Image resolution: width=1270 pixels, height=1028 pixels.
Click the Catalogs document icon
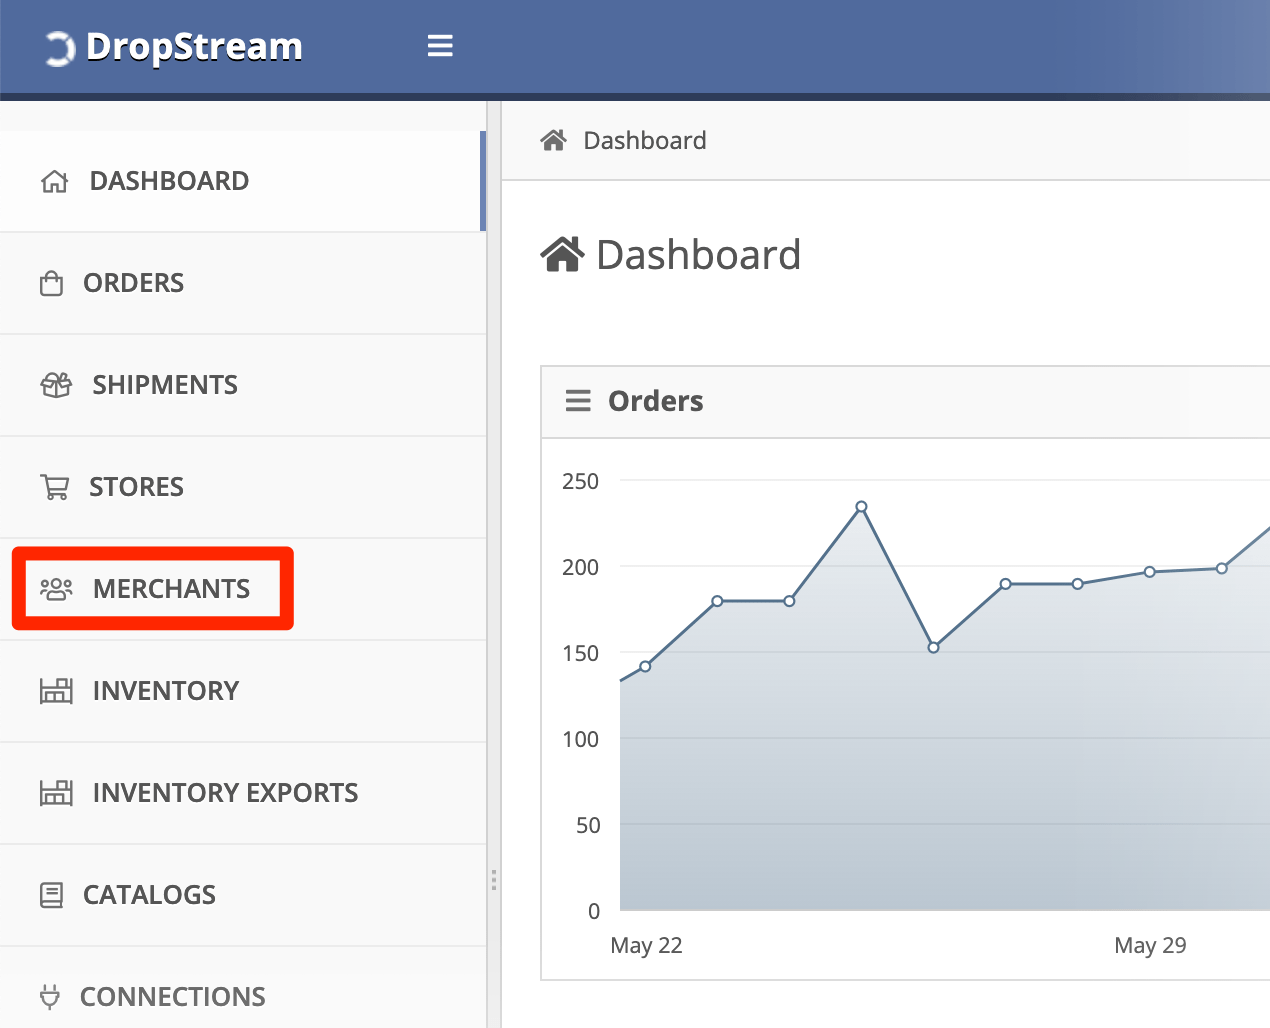click(x=56, y=894)
